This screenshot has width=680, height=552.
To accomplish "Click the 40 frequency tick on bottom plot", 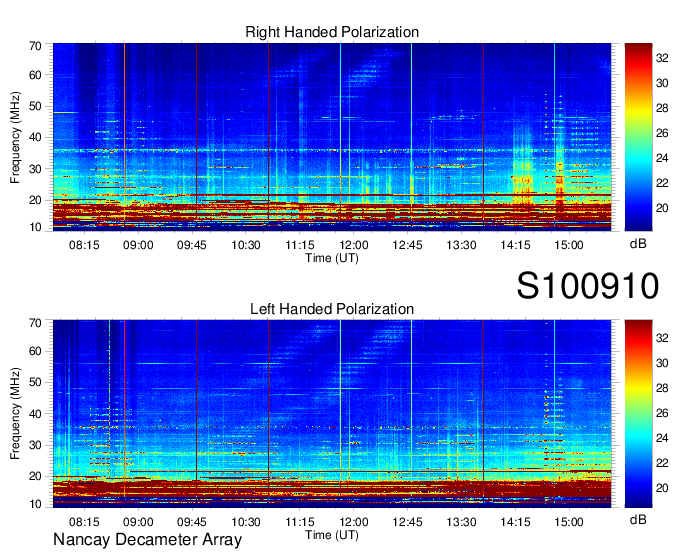I will (35, 414).
